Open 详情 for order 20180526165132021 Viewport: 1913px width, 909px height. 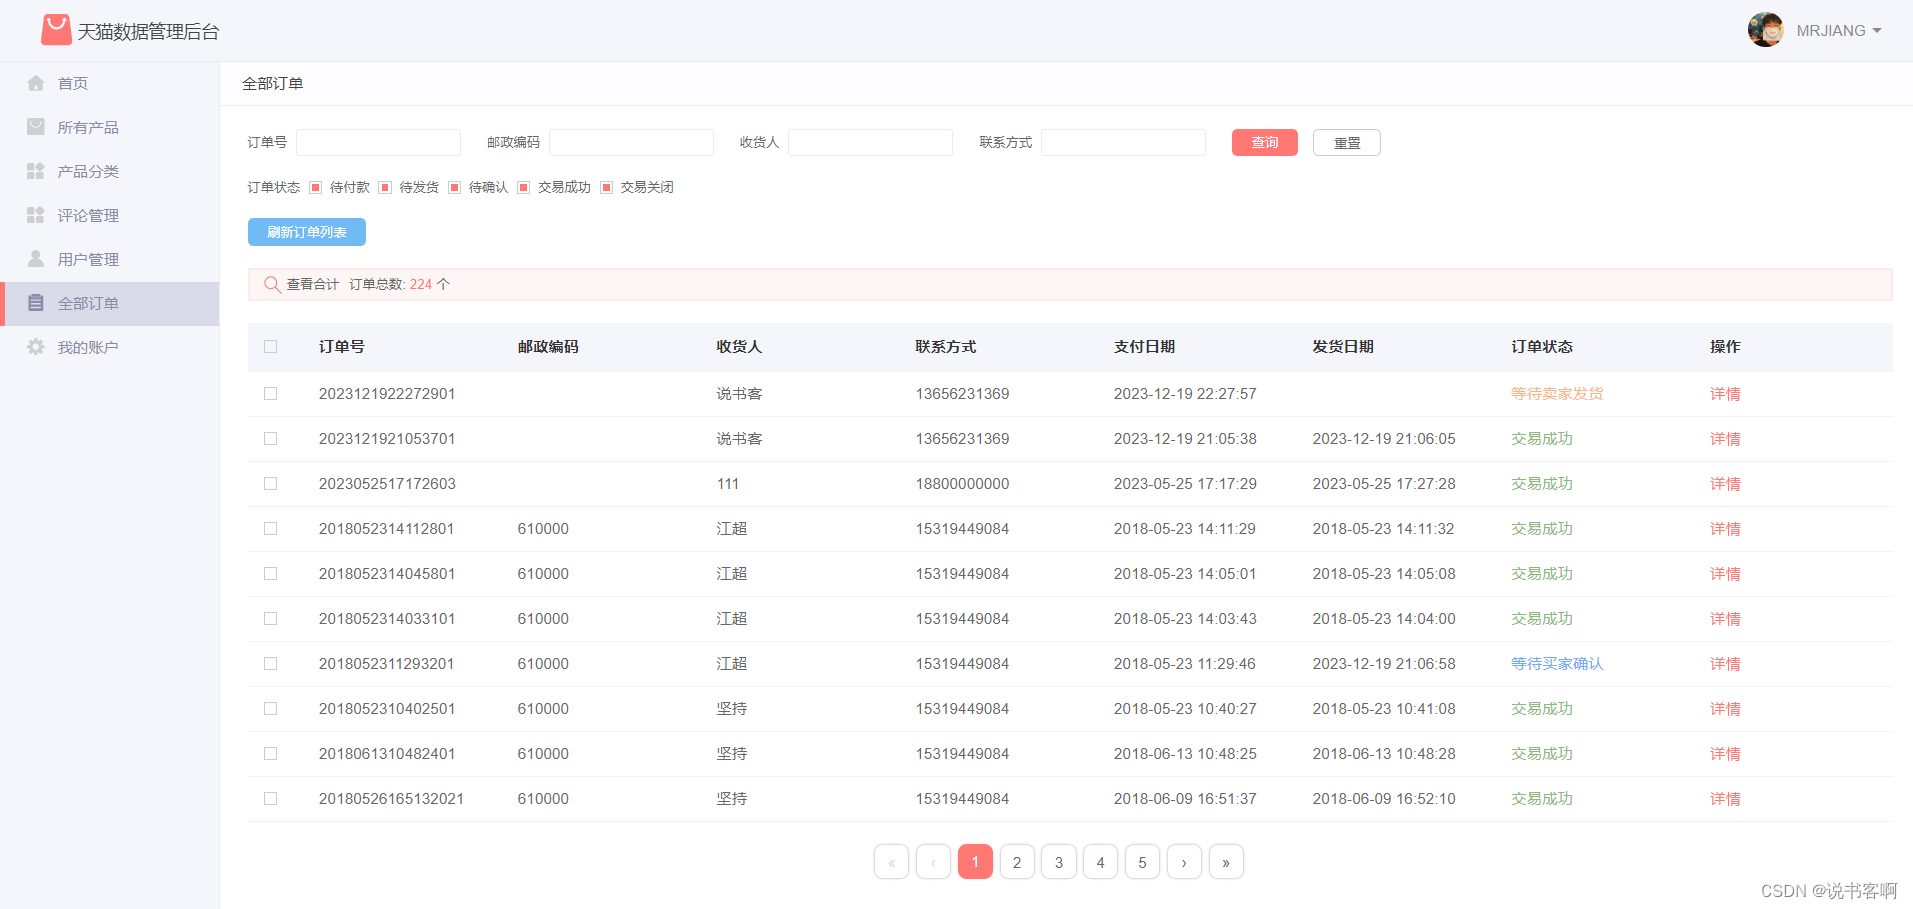pos(1725,799)
